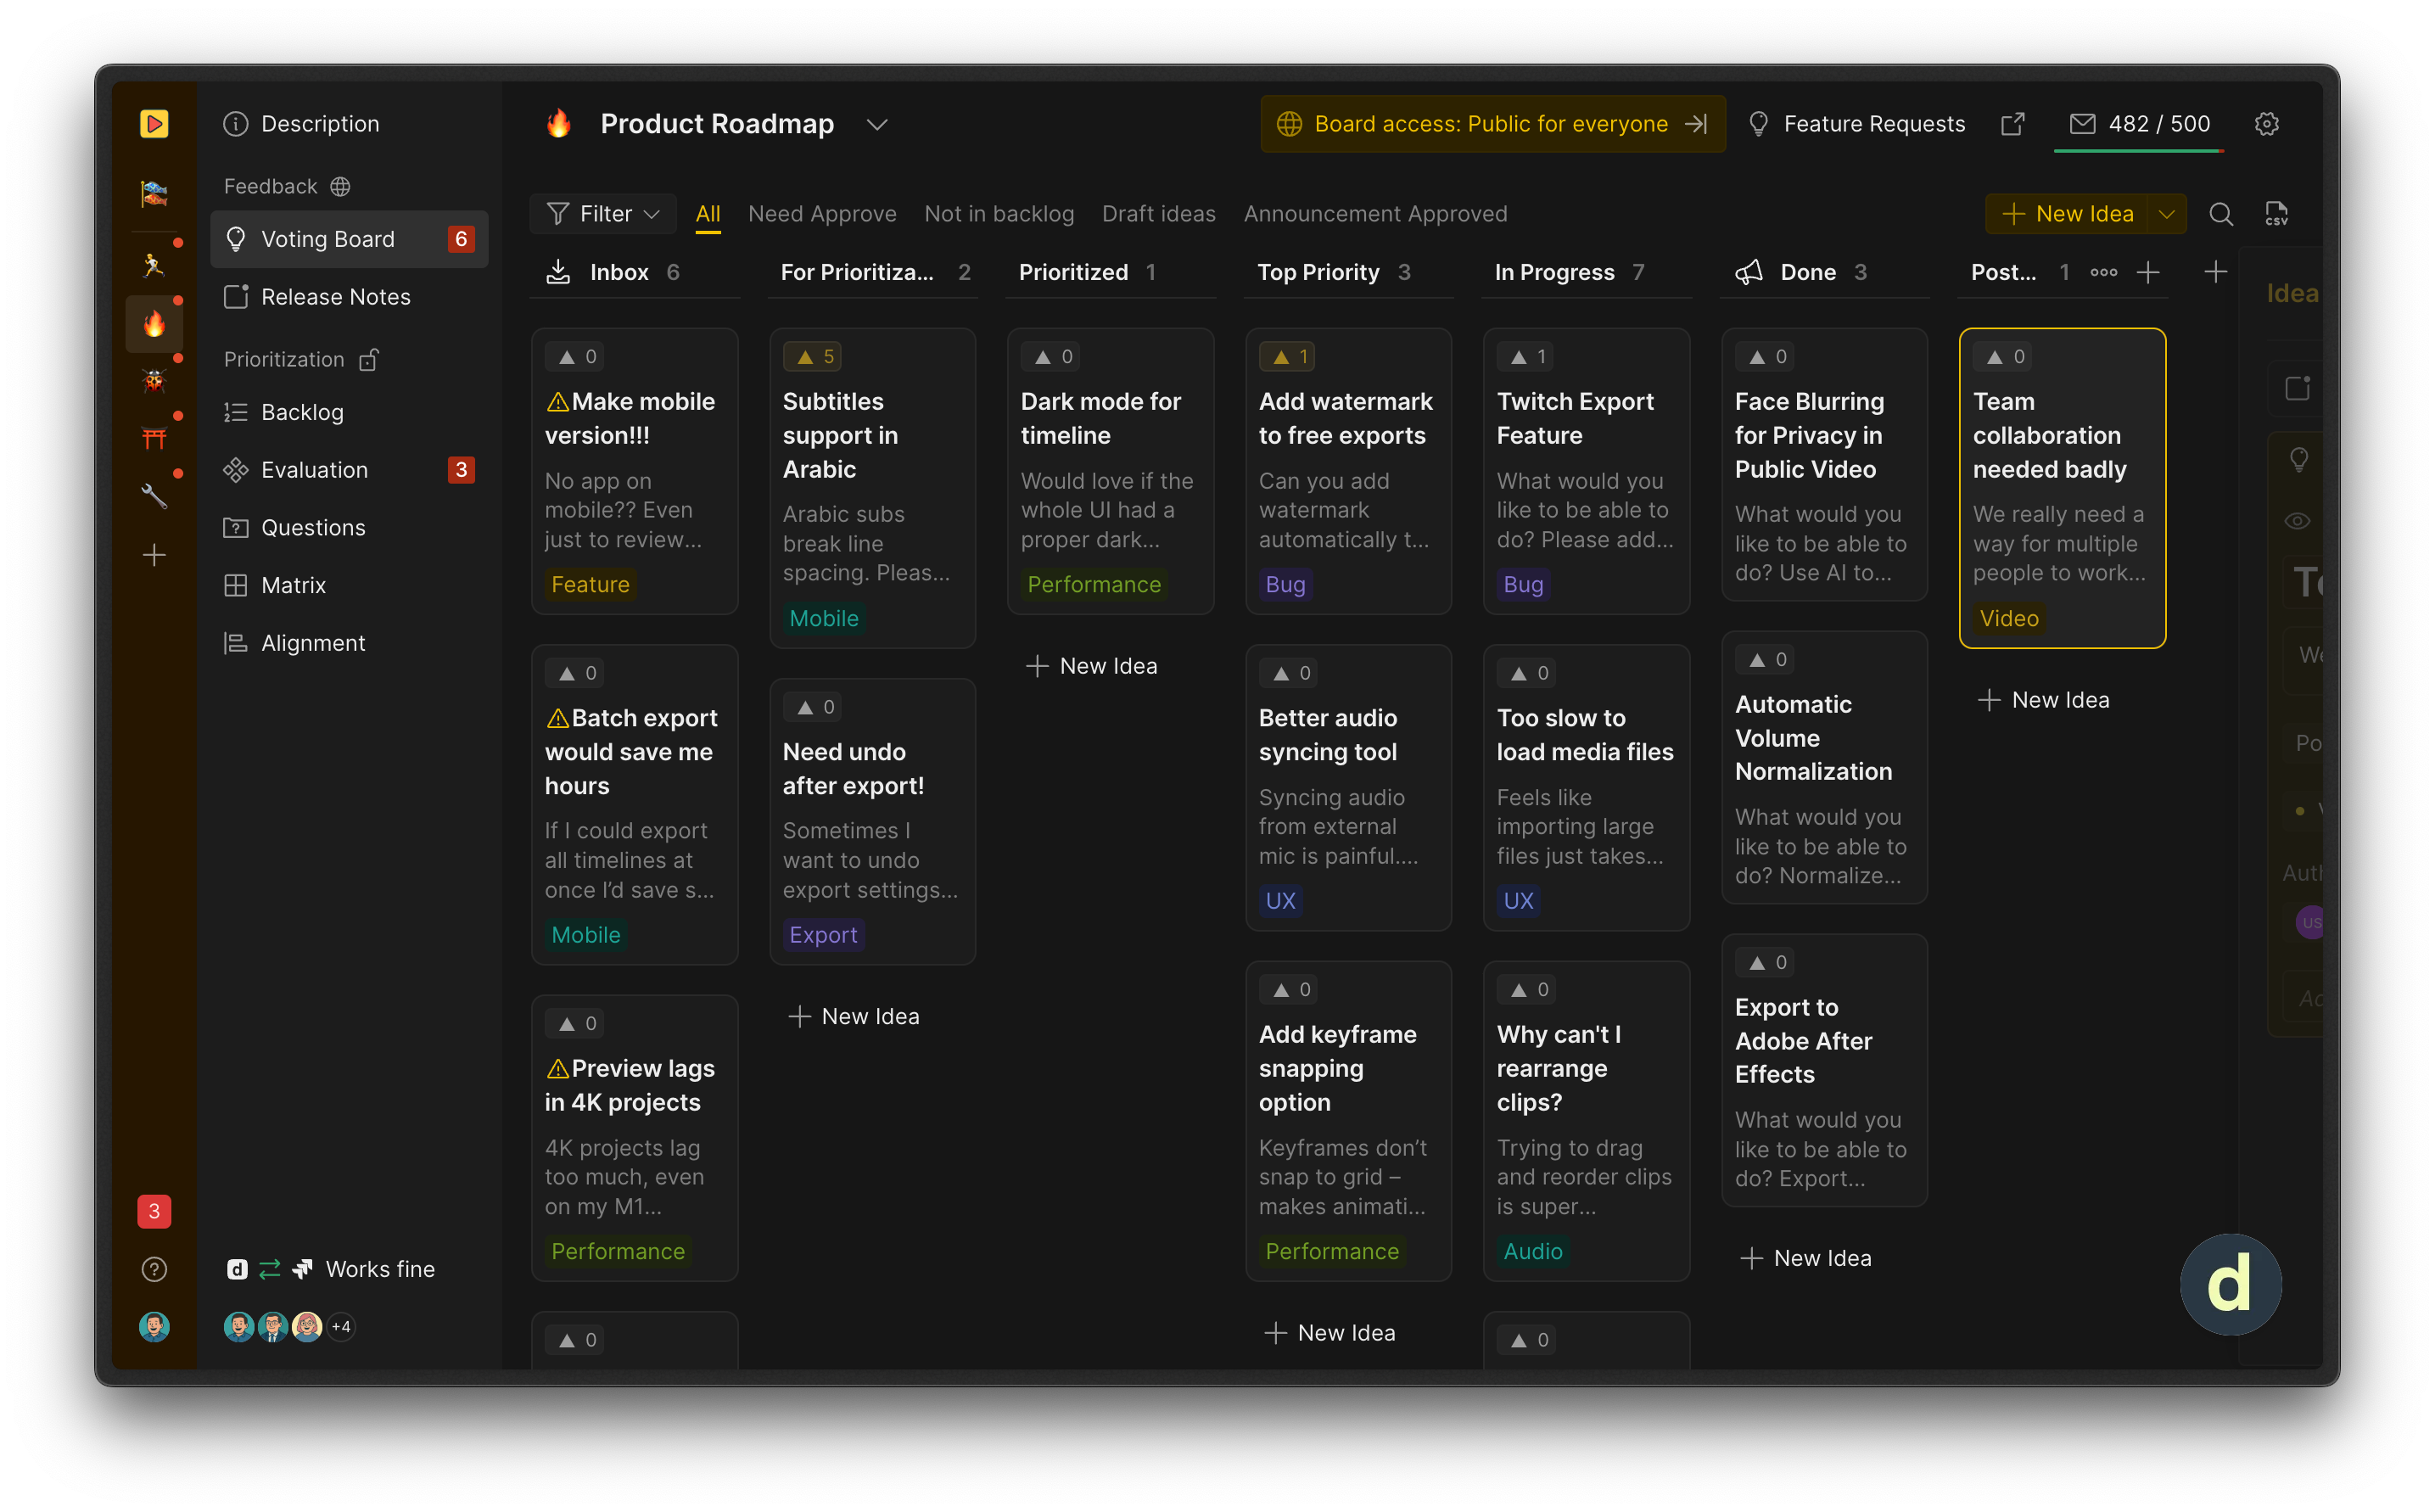Add a new board column with plus
This screenshot has width=2435, height=1512.
click(x=2215, y=272)
